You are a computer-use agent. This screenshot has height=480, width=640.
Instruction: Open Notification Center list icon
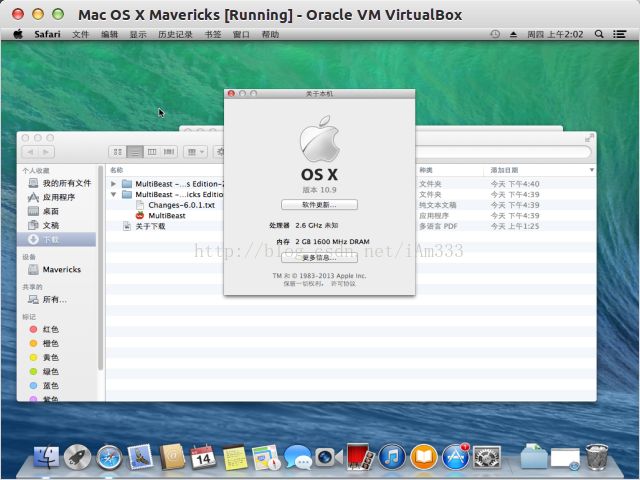[x=619, y=34]
